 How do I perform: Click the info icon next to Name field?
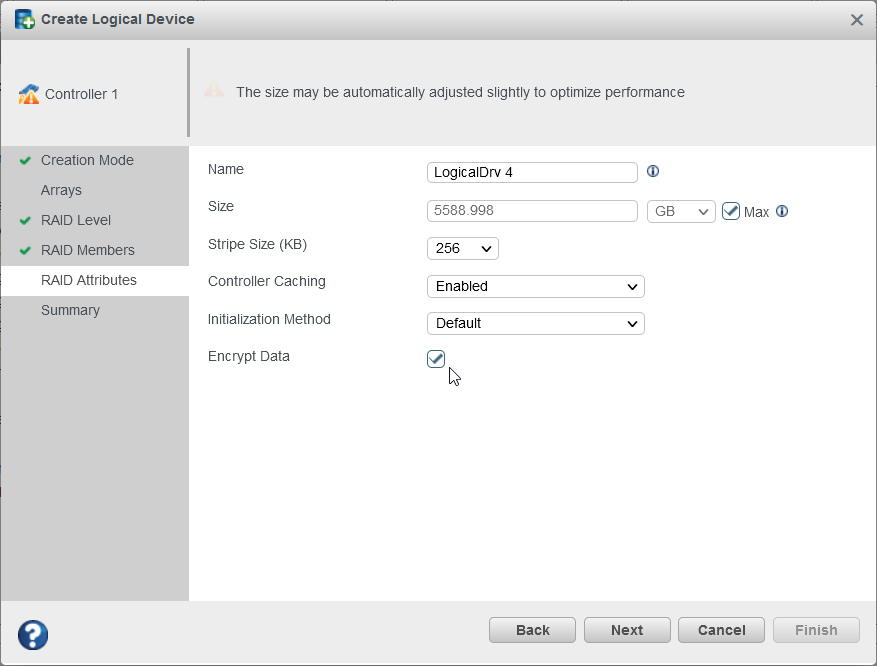point(652,172)
